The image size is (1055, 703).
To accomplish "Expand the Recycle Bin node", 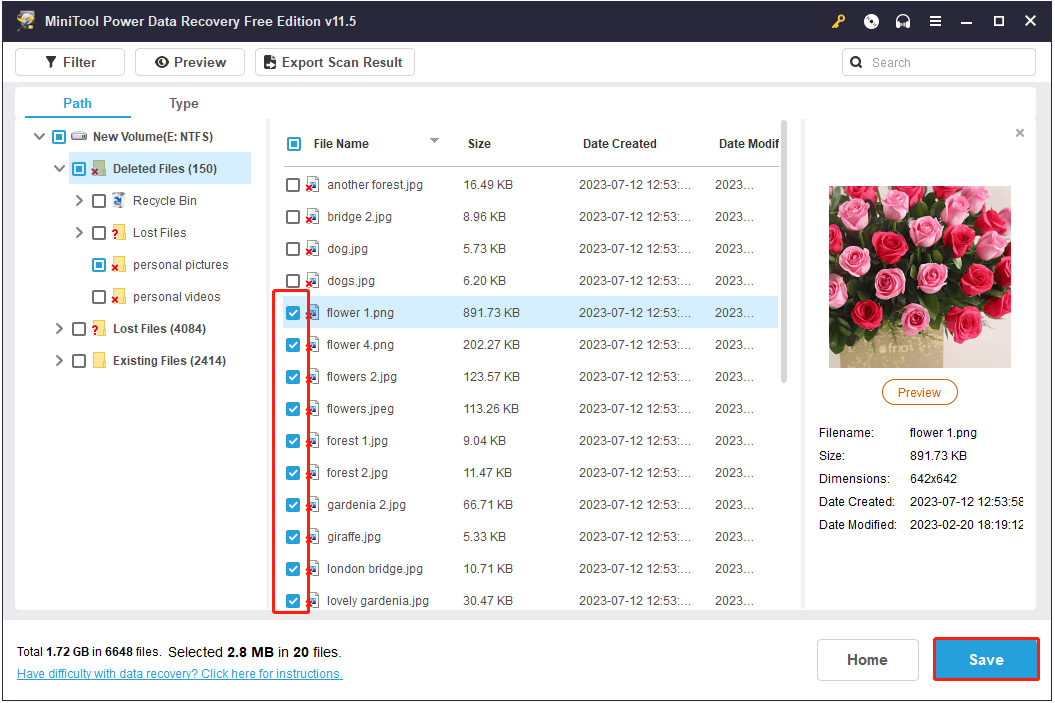I will click(79, 200).
